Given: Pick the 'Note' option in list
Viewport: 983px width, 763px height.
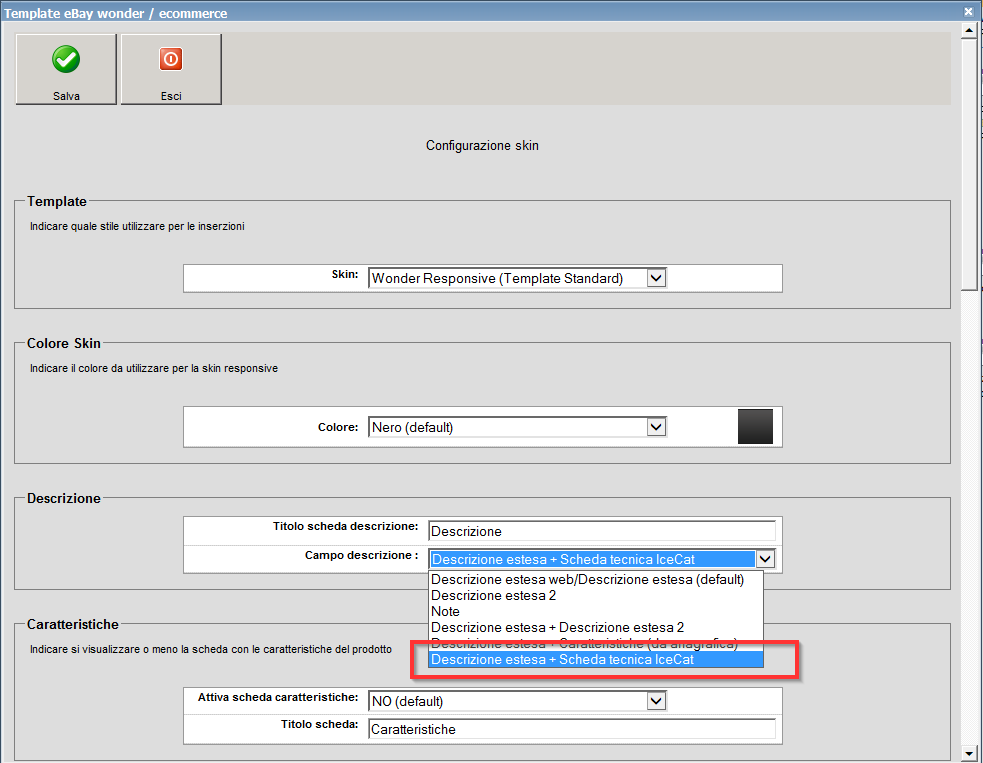Looking at the screenshot, I should 596,611.
